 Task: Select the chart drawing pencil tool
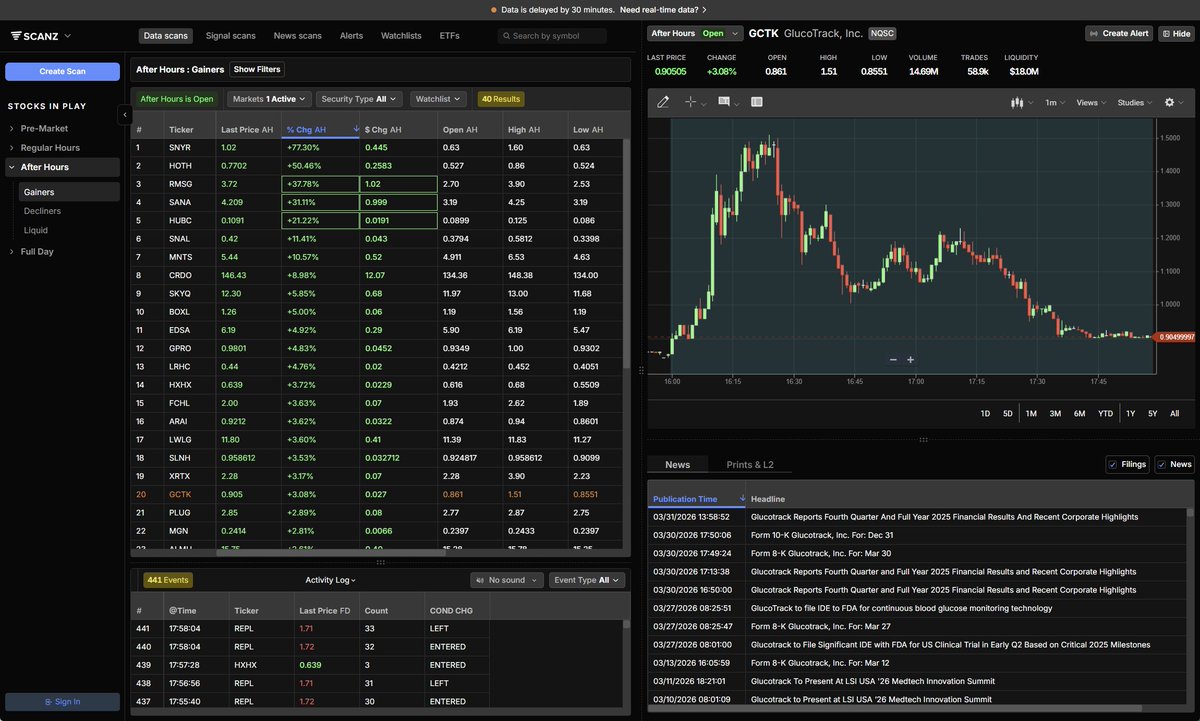click(663, 102)
